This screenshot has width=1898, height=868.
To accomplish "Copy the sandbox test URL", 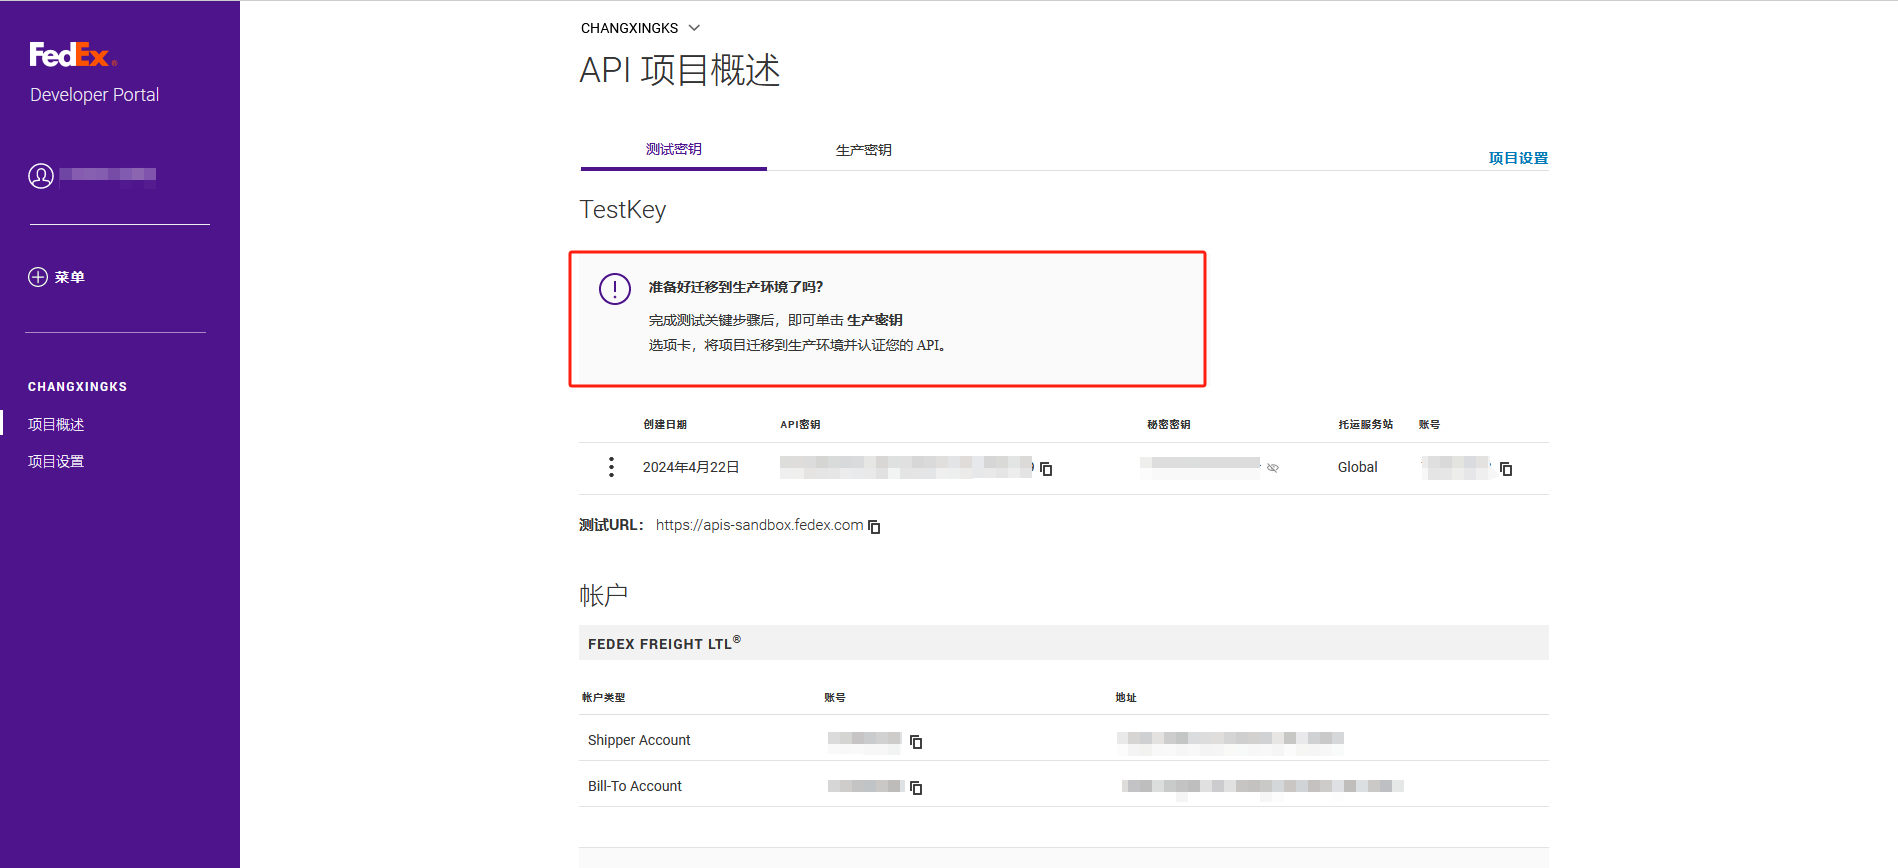I will [x=874, y=527].
